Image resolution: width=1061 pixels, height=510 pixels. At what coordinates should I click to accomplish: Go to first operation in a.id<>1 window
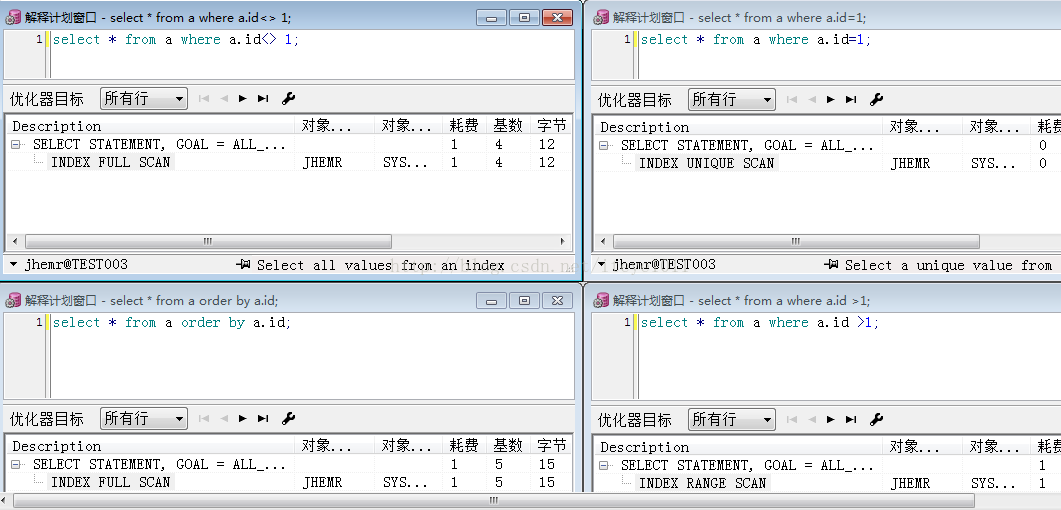point(204,99)
